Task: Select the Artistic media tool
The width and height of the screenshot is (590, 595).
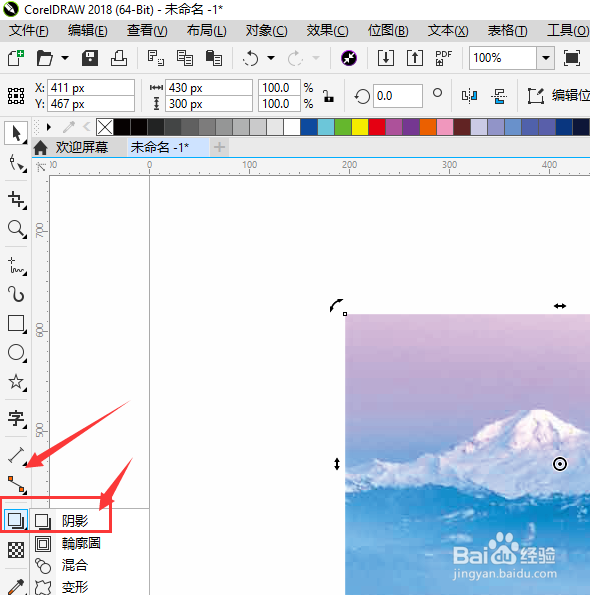Action: pyautogui.click(x=16, y=294)
